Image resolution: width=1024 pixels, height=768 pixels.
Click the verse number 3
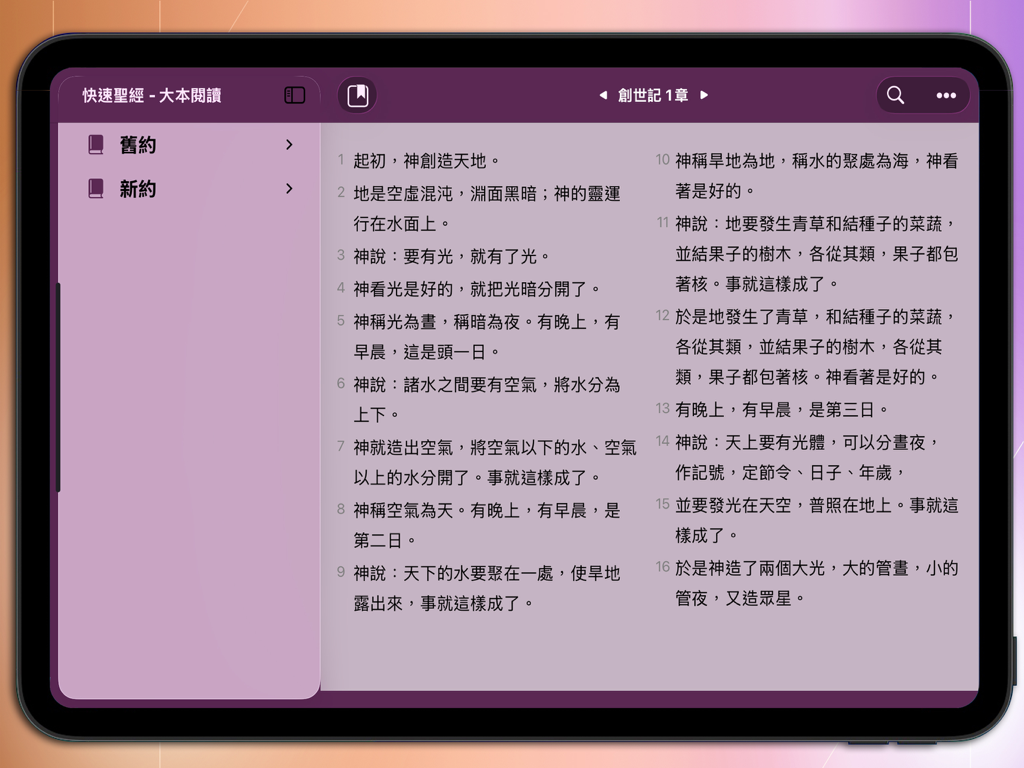[x=340, y=256]
